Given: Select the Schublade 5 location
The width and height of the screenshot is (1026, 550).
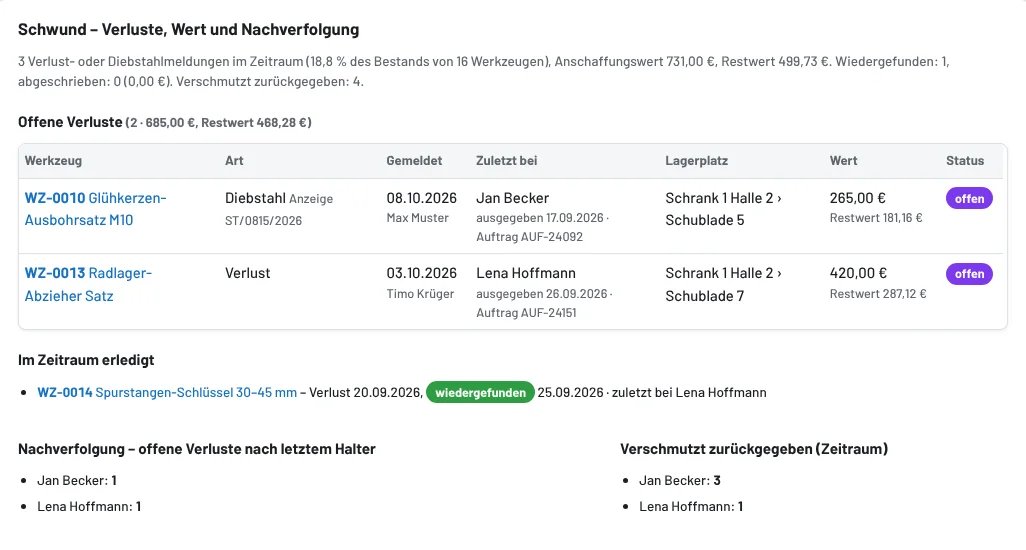Looking at the screenshot, I should [x=705, y=220].
